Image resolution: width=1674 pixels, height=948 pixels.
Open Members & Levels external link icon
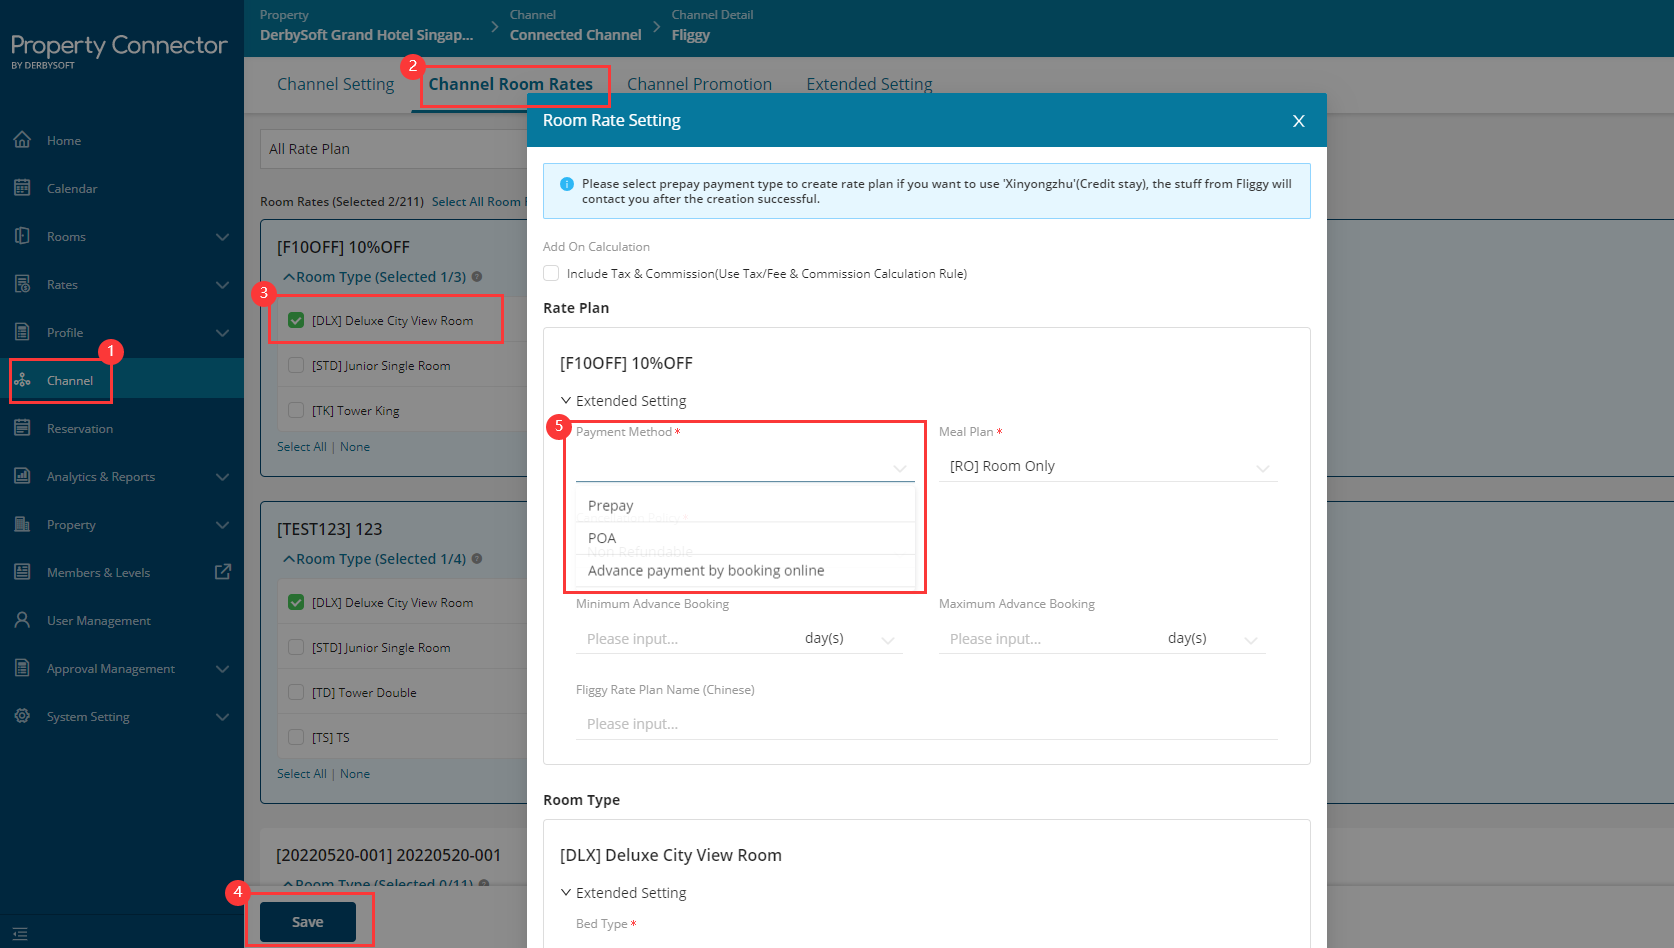pyautogui.click(x=223, y=572)
